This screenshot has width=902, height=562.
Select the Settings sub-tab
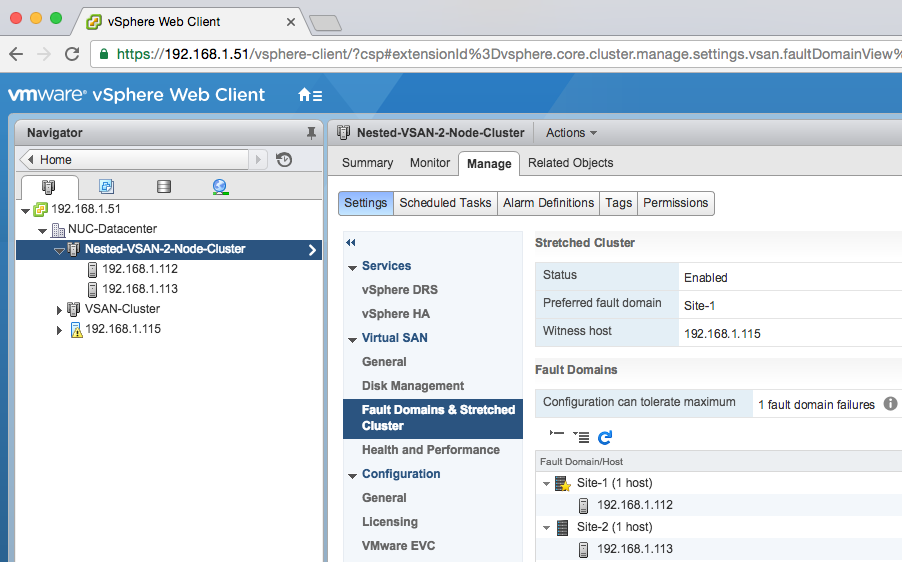point(366,203)
